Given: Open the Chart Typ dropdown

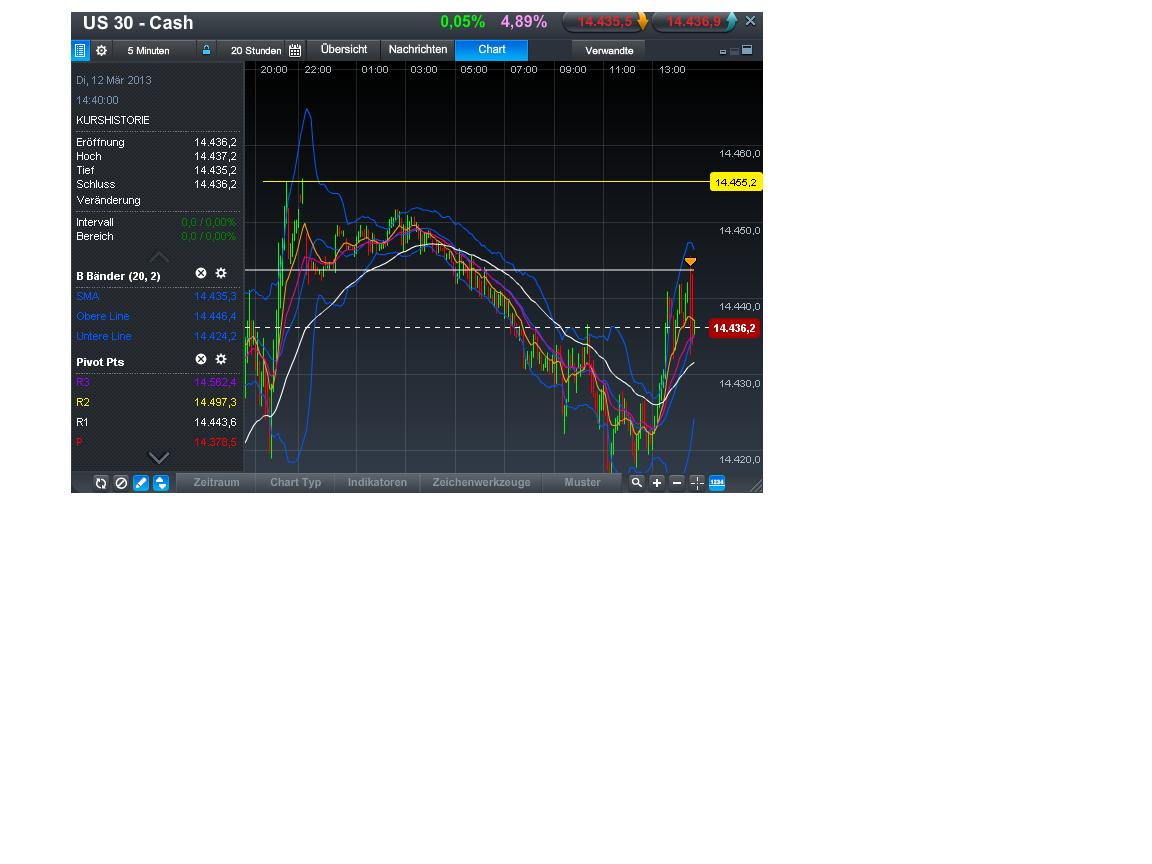Looking at the screenshot, I should click(295, 482).
